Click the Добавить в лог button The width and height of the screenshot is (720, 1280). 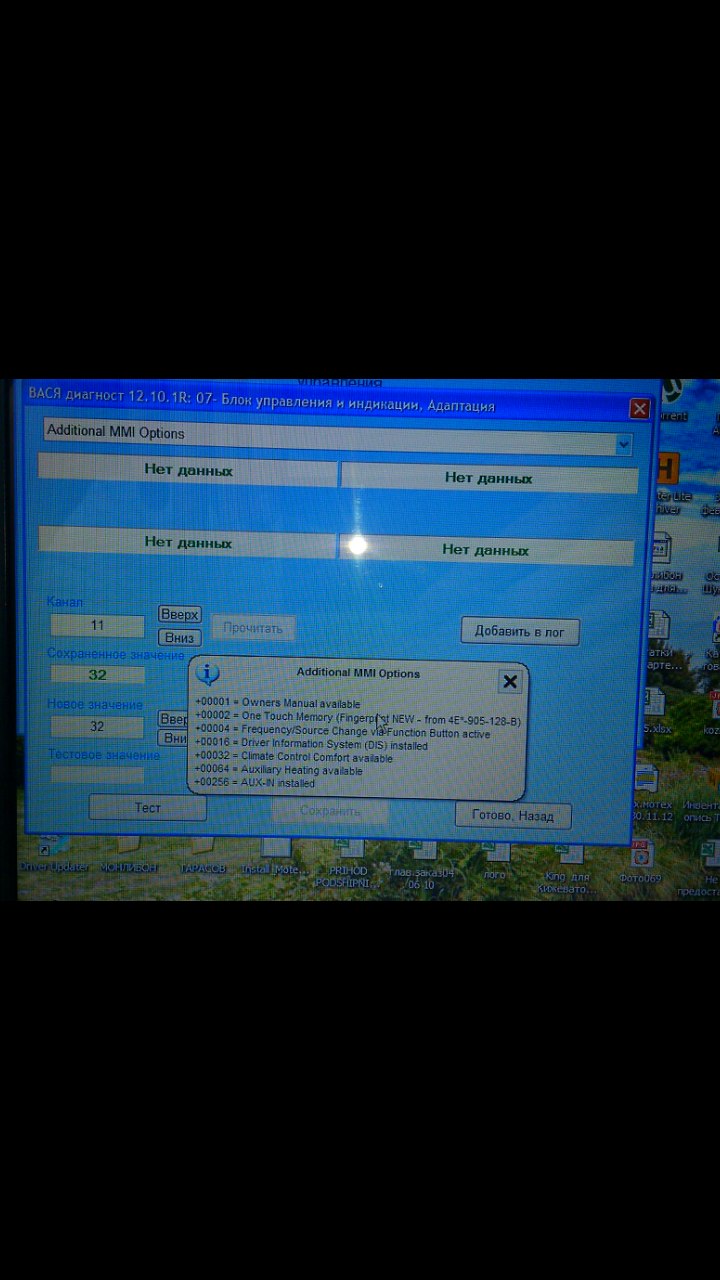pyautogui.click(x=519, y=631)
